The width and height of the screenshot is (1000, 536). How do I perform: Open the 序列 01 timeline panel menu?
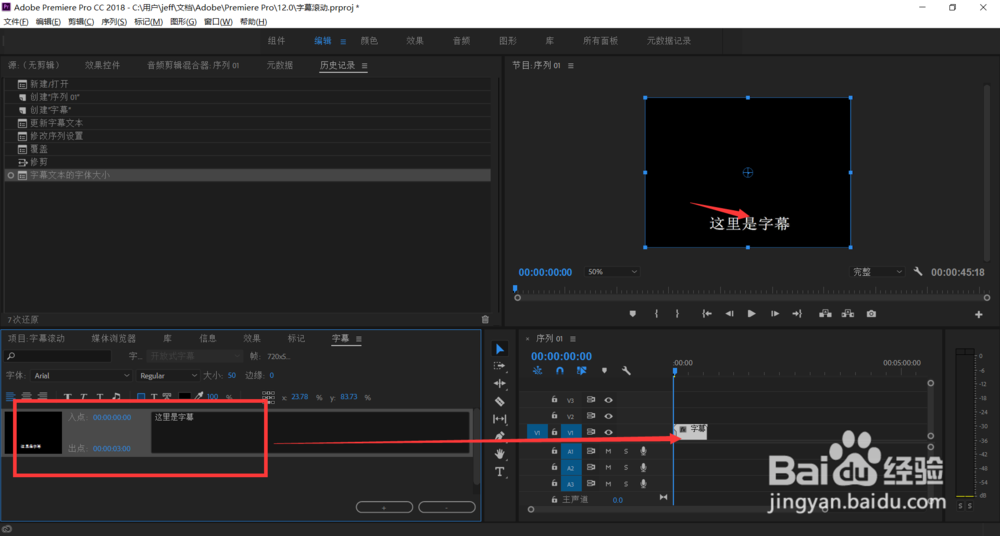coord(573,339)
